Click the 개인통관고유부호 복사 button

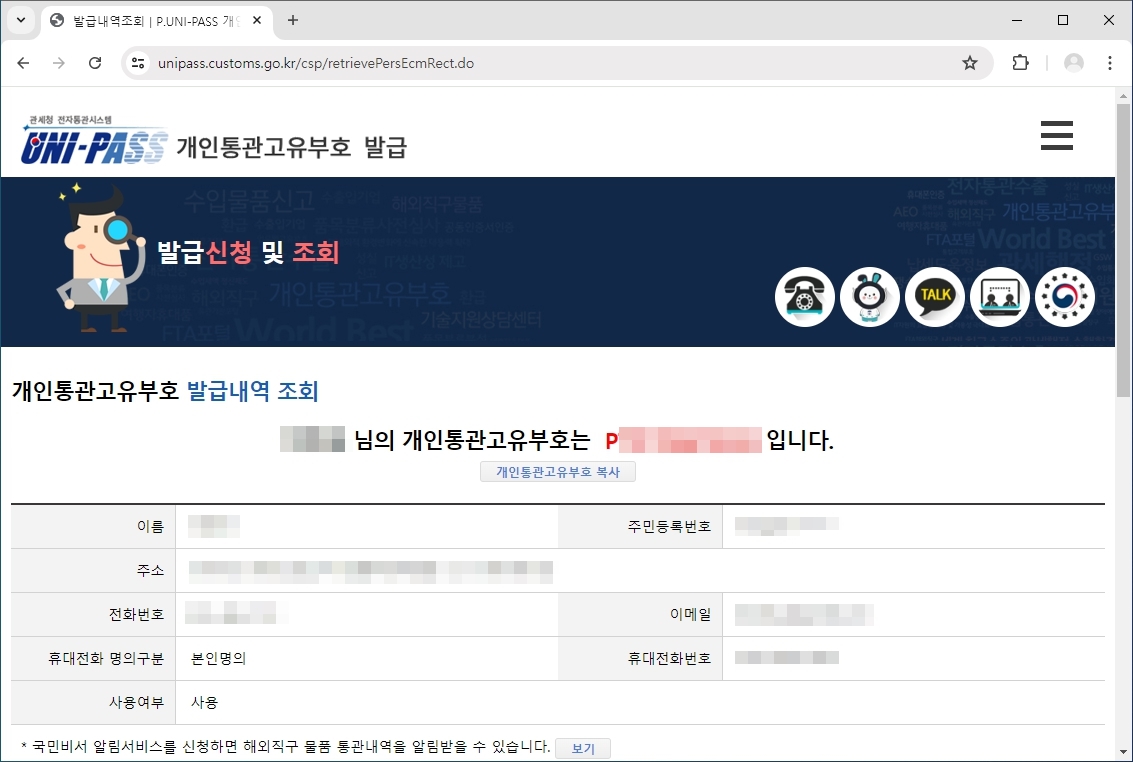tap(559, 471)
